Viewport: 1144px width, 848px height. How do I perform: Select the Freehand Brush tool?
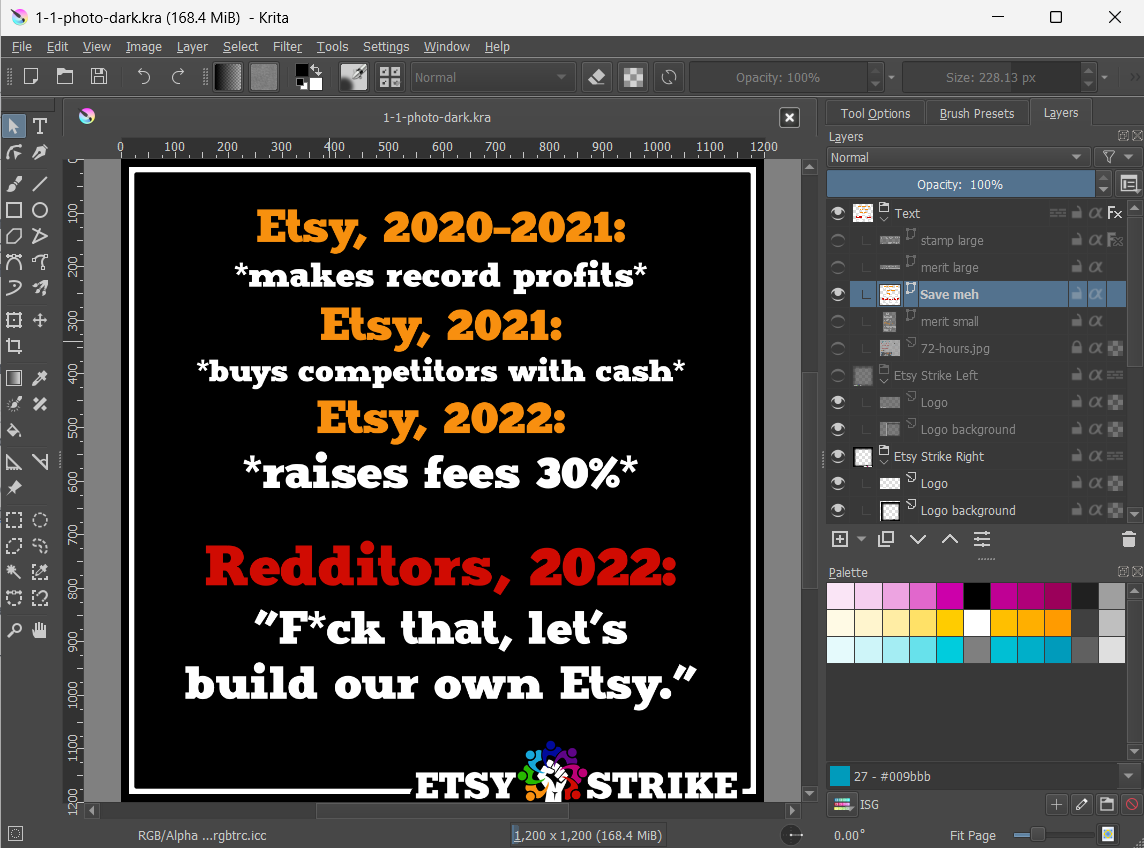tap(14, 183)
